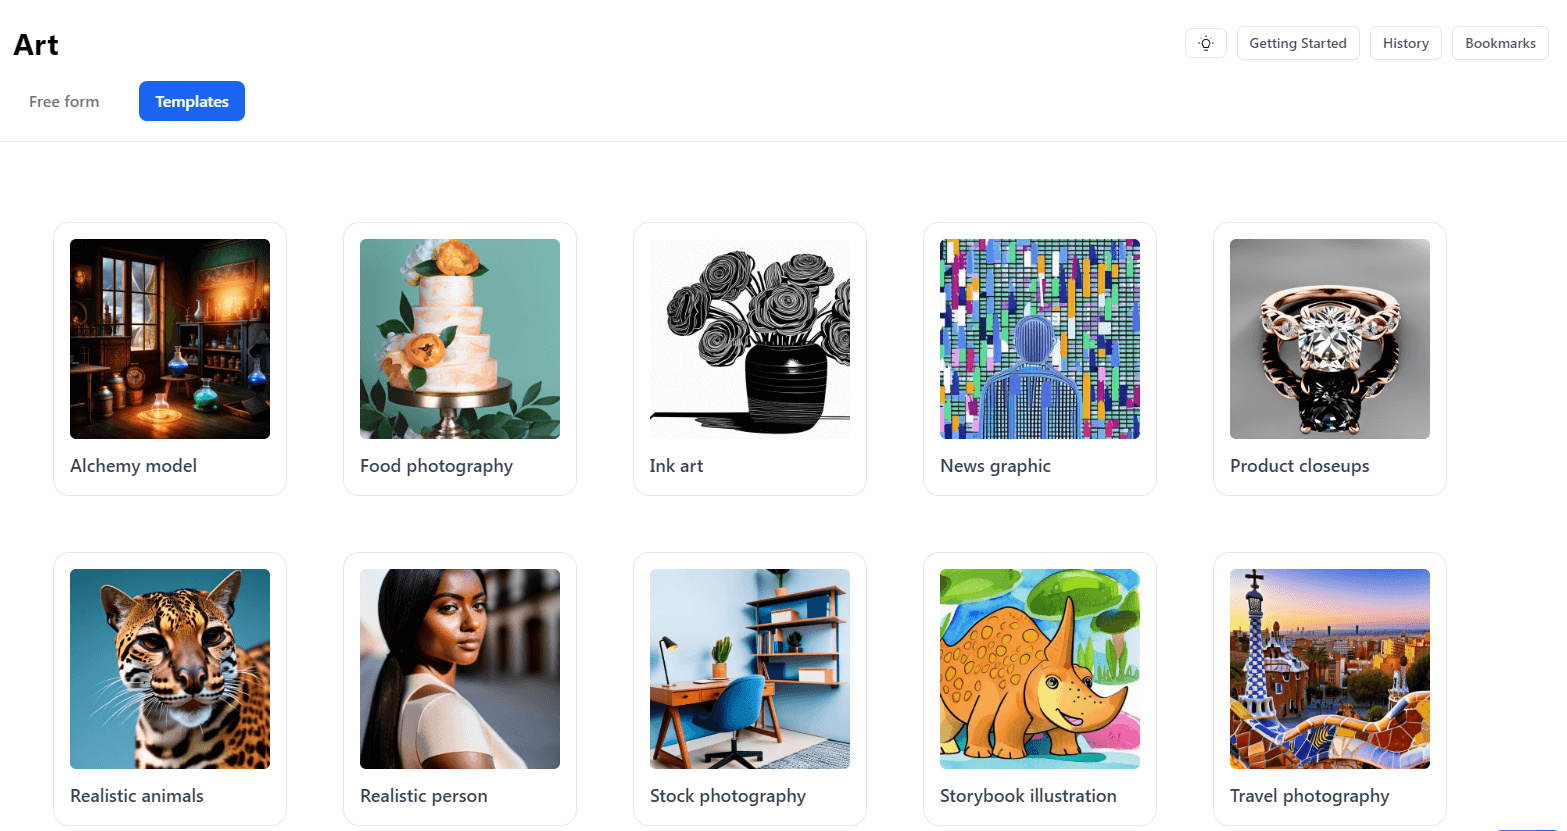Choose the Food photography cake image
The image size is (1567, 831).
(x=460, y=339)
